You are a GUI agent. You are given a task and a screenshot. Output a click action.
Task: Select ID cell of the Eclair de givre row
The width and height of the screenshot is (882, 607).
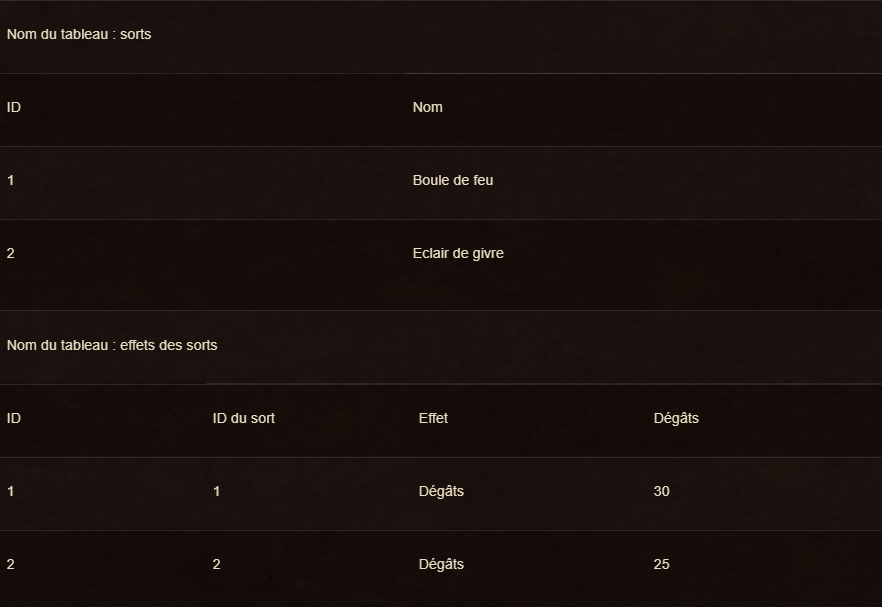[x=11, y=253]
